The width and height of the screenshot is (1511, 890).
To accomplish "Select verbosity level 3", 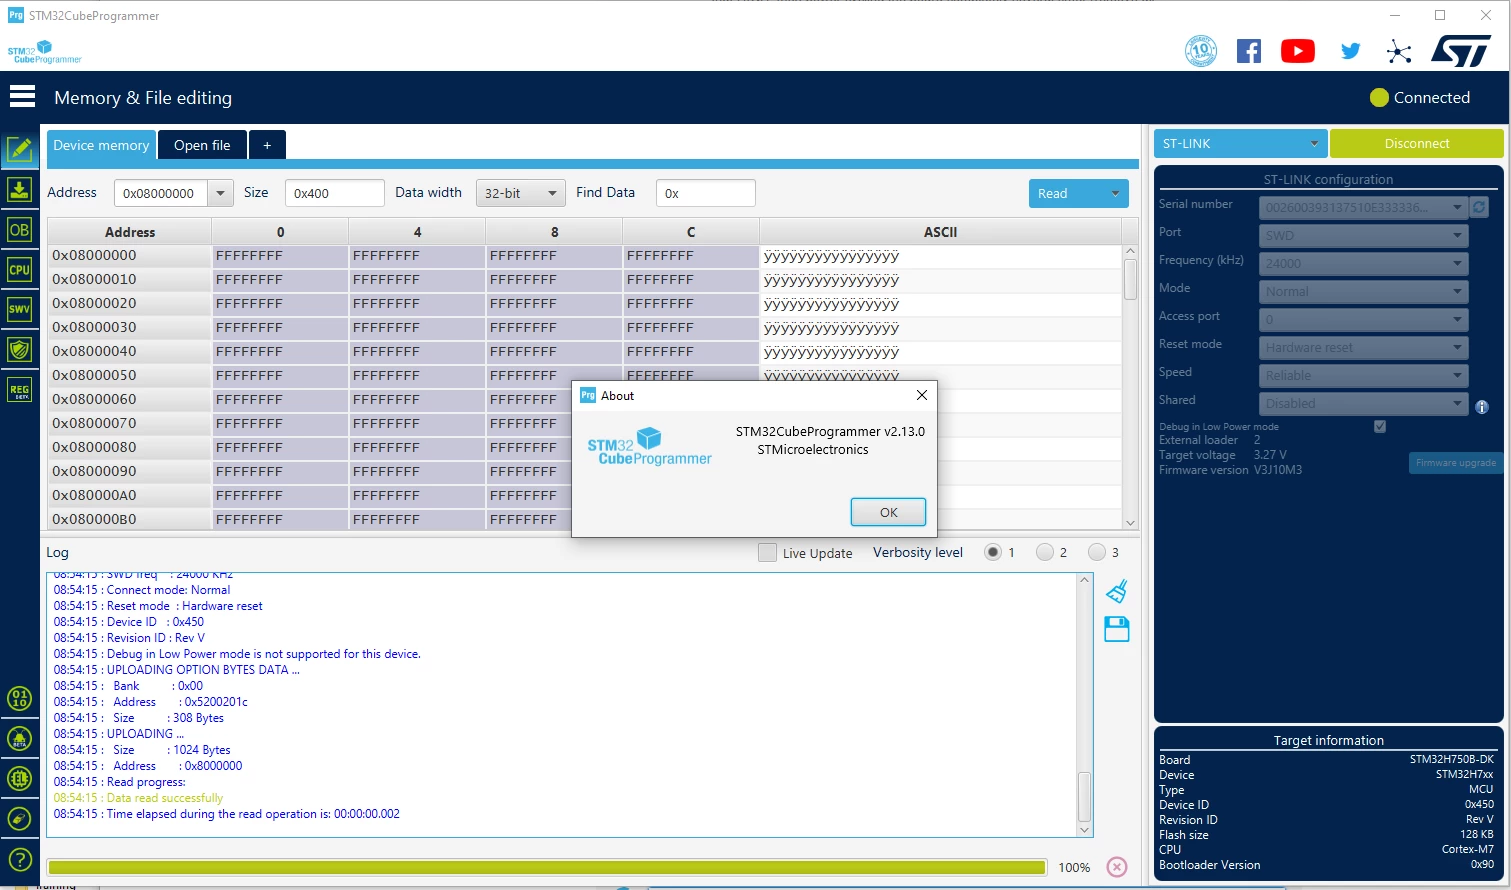I will coord(1097,552).
